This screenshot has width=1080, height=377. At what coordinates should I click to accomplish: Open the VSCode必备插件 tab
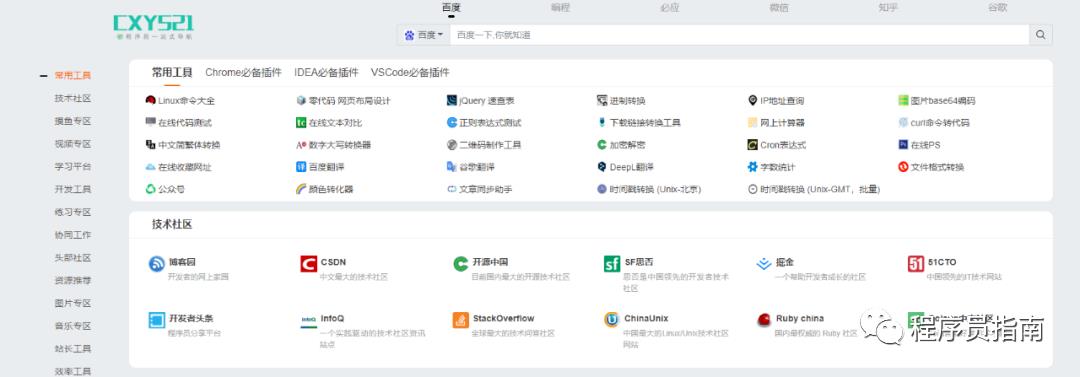410,72
